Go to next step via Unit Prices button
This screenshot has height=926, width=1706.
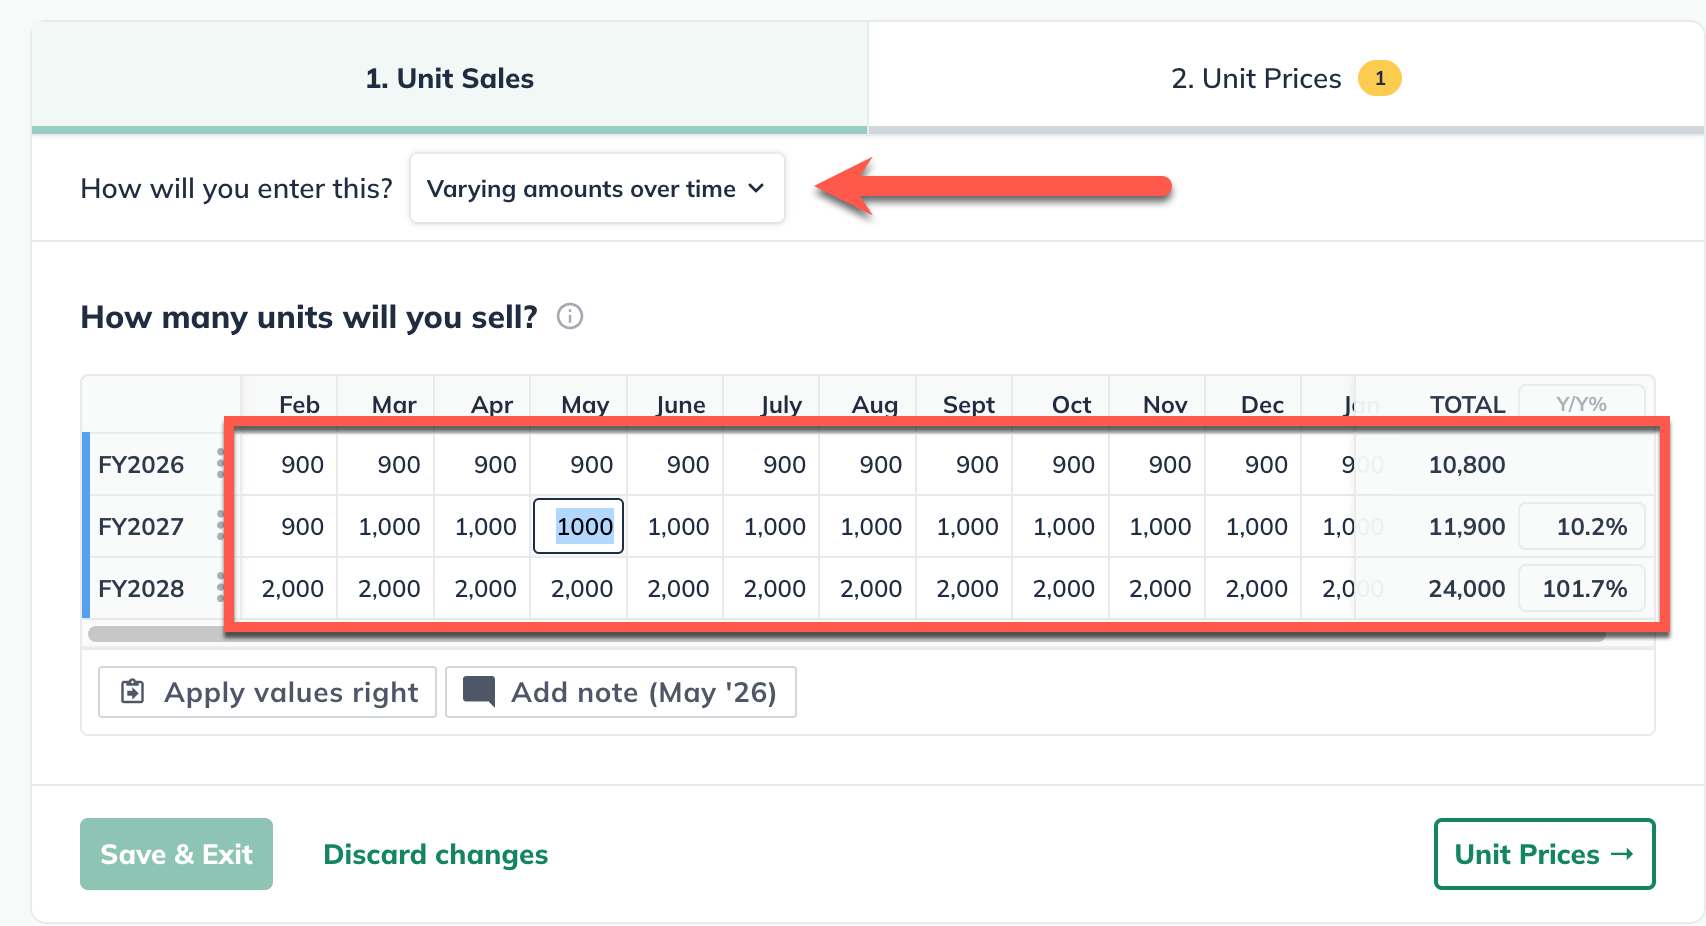tap(1543, 854)
